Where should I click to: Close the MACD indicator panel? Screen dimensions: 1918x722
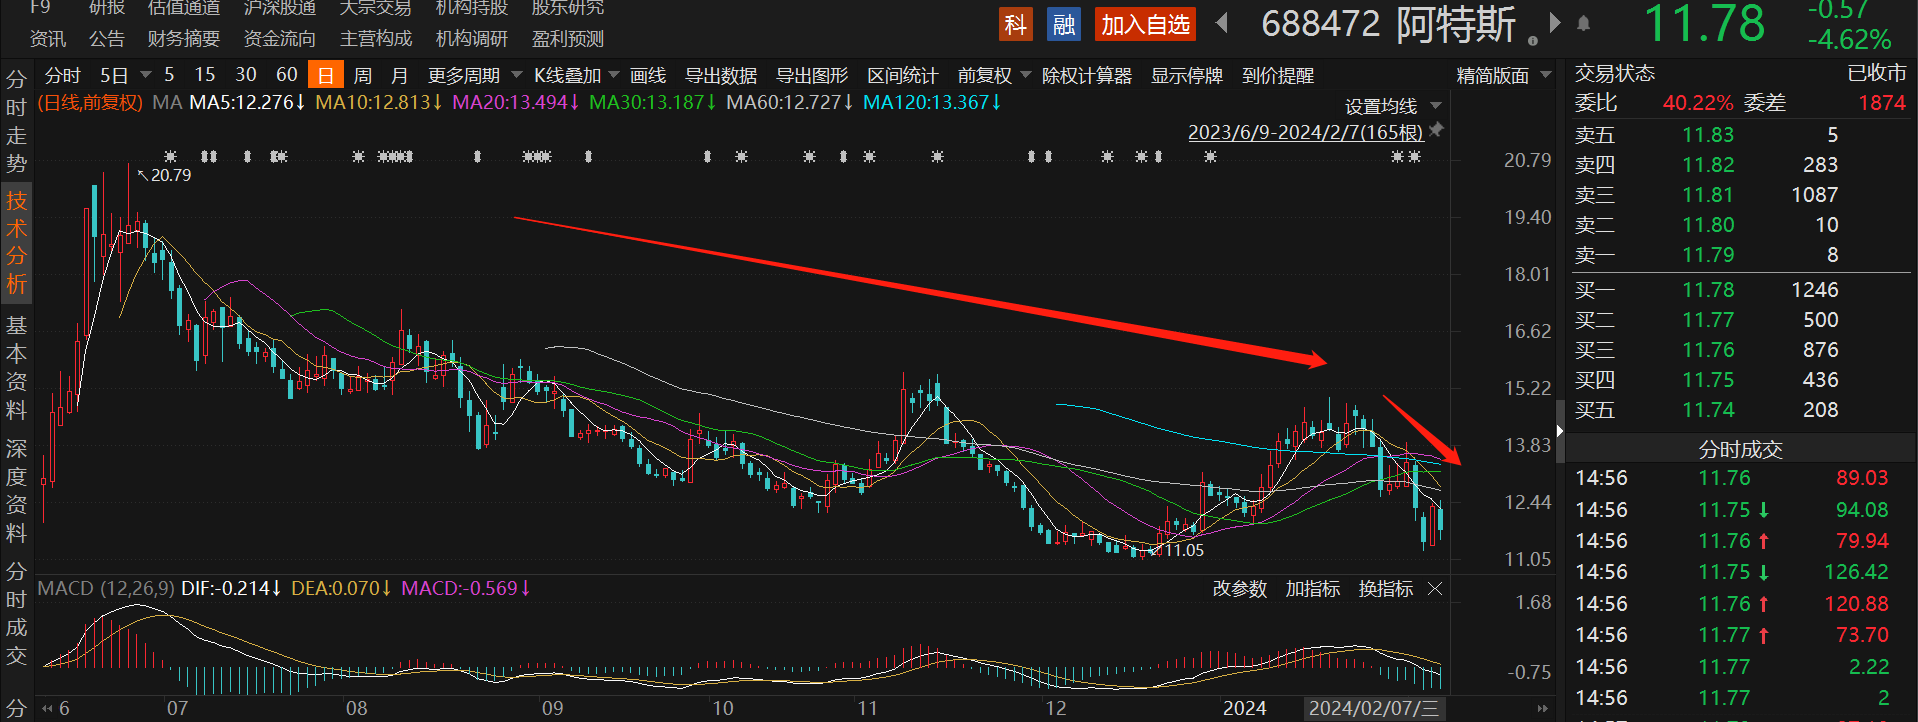1435,589
